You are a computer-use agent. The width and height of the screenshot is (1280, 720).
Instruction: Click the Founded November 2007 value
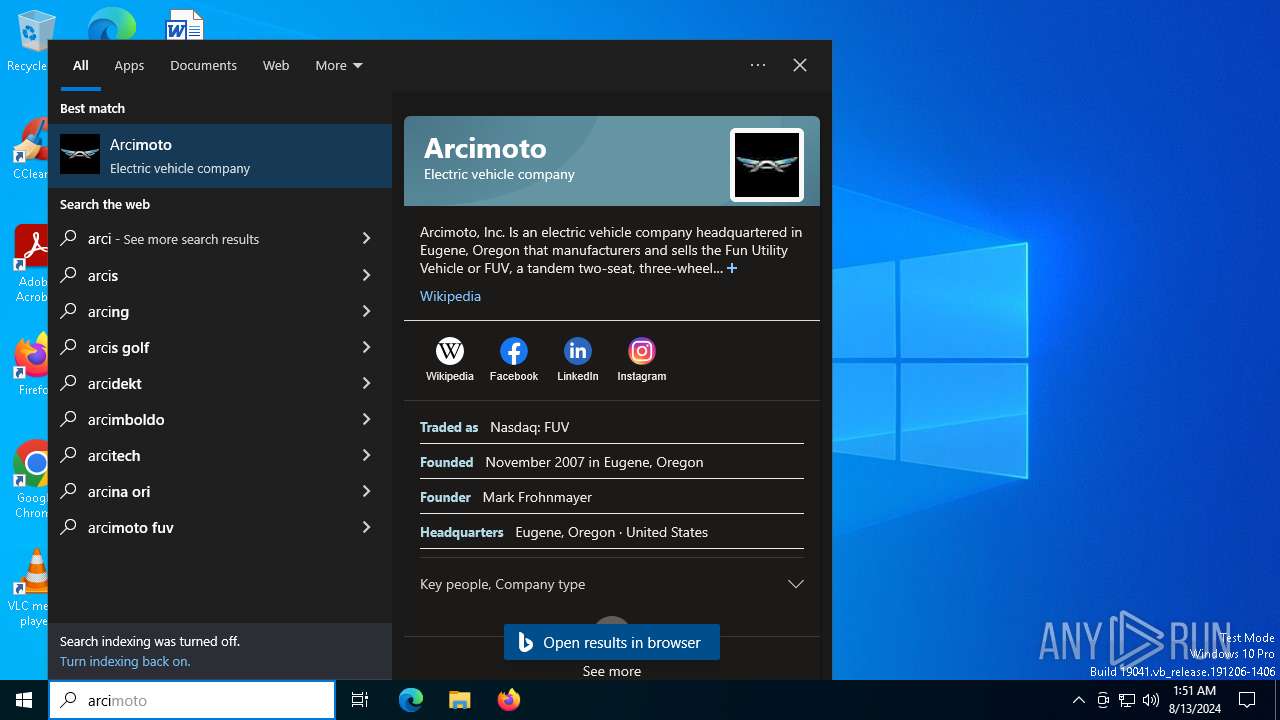pyautogui.click(x=594, y=462)
